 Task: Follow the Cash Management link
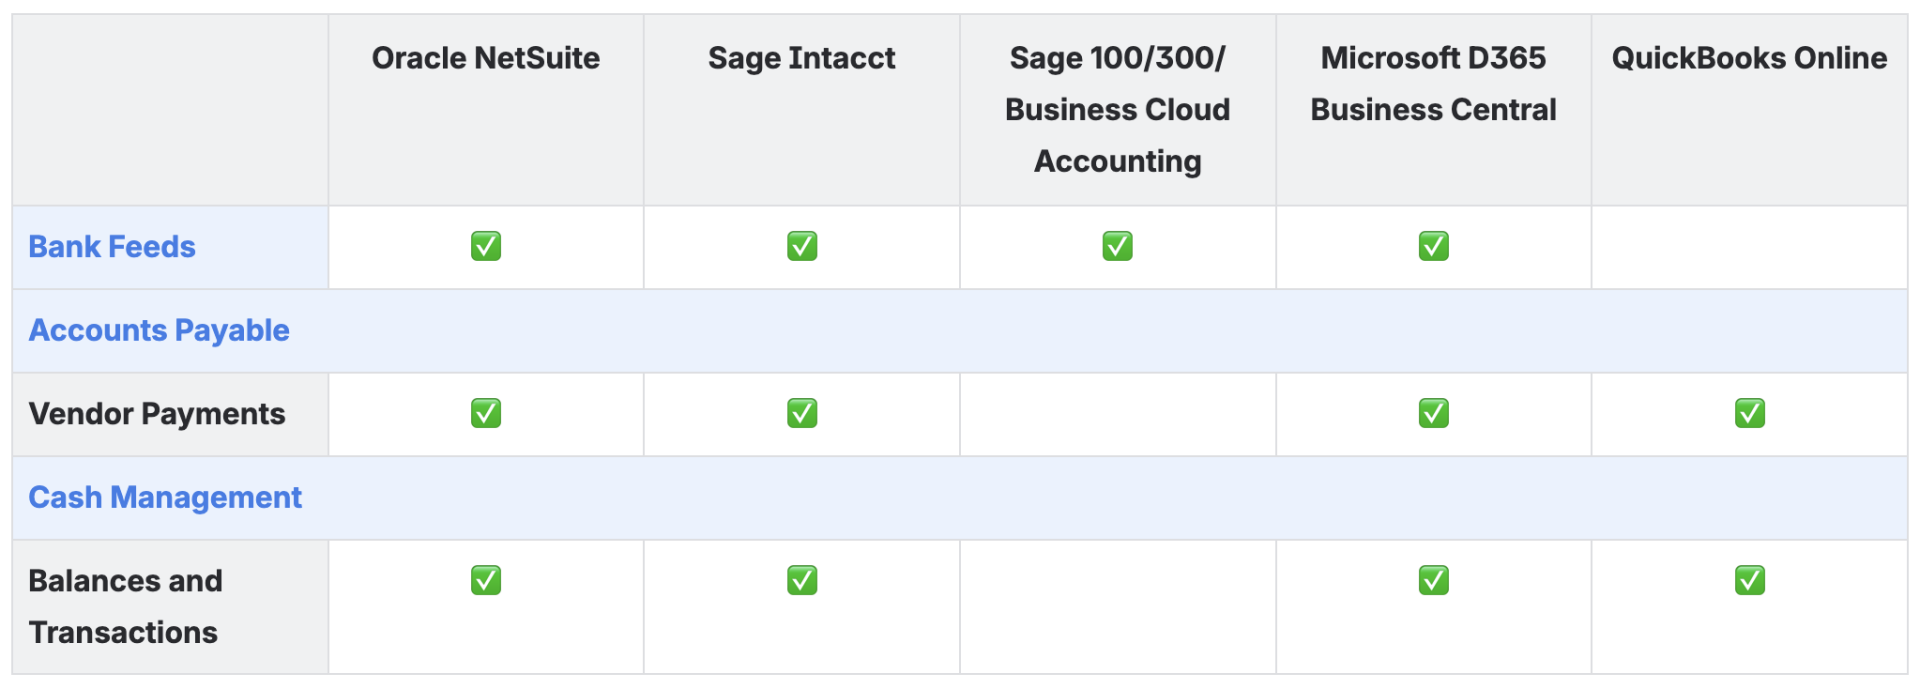point(165,498)
